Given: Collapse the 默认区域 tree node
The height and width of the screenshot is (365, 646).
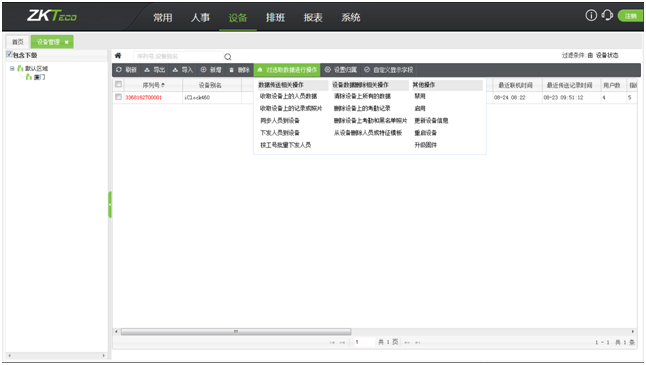Looking at the screenshot, I should click(x=12, y=68).
